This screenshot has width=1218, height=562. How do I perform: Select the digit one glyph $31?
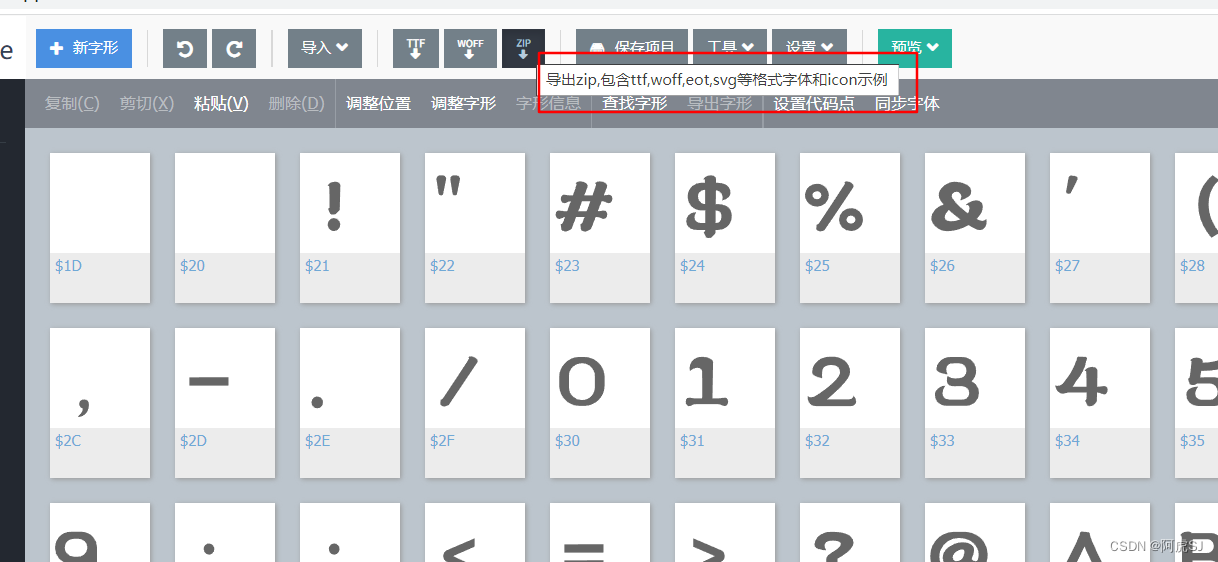pos(725,403)
